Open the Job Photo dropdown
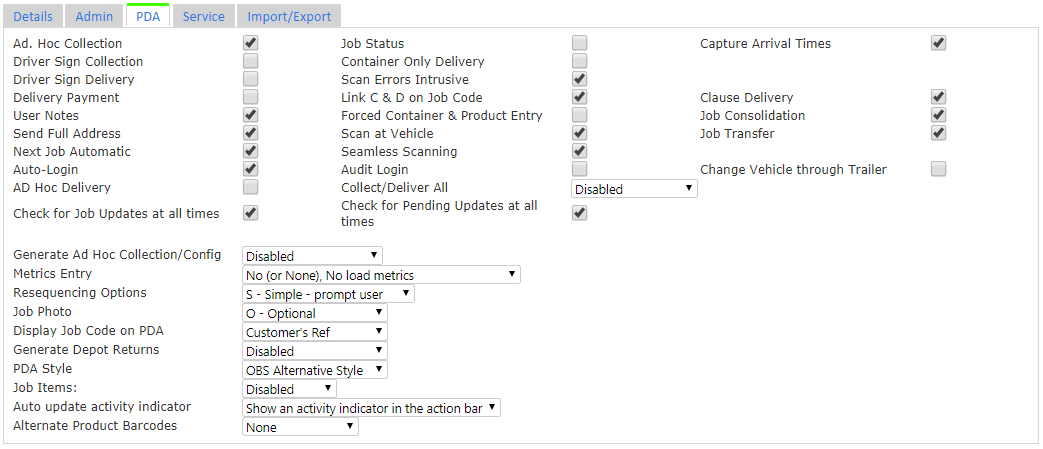 315,313
